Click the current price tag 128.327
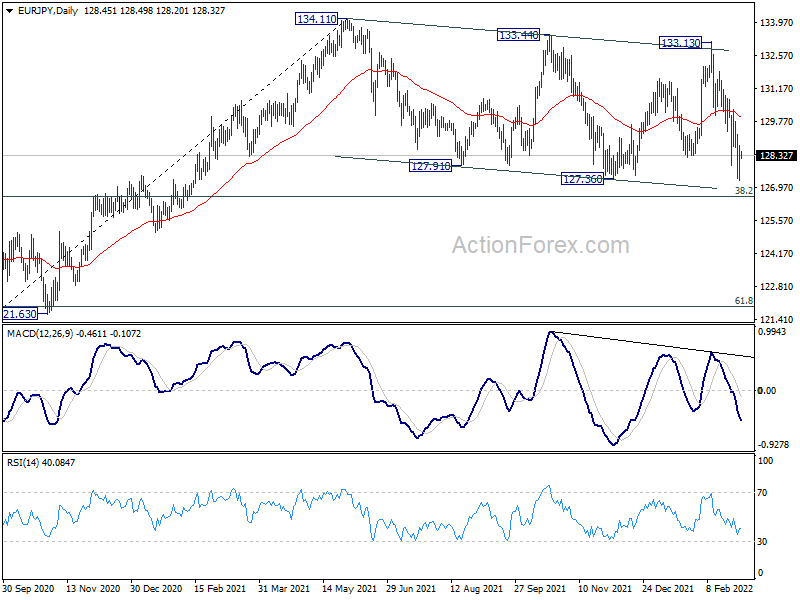Image resolution: width=800 pixels, height=600 pixels. point(776,155)
